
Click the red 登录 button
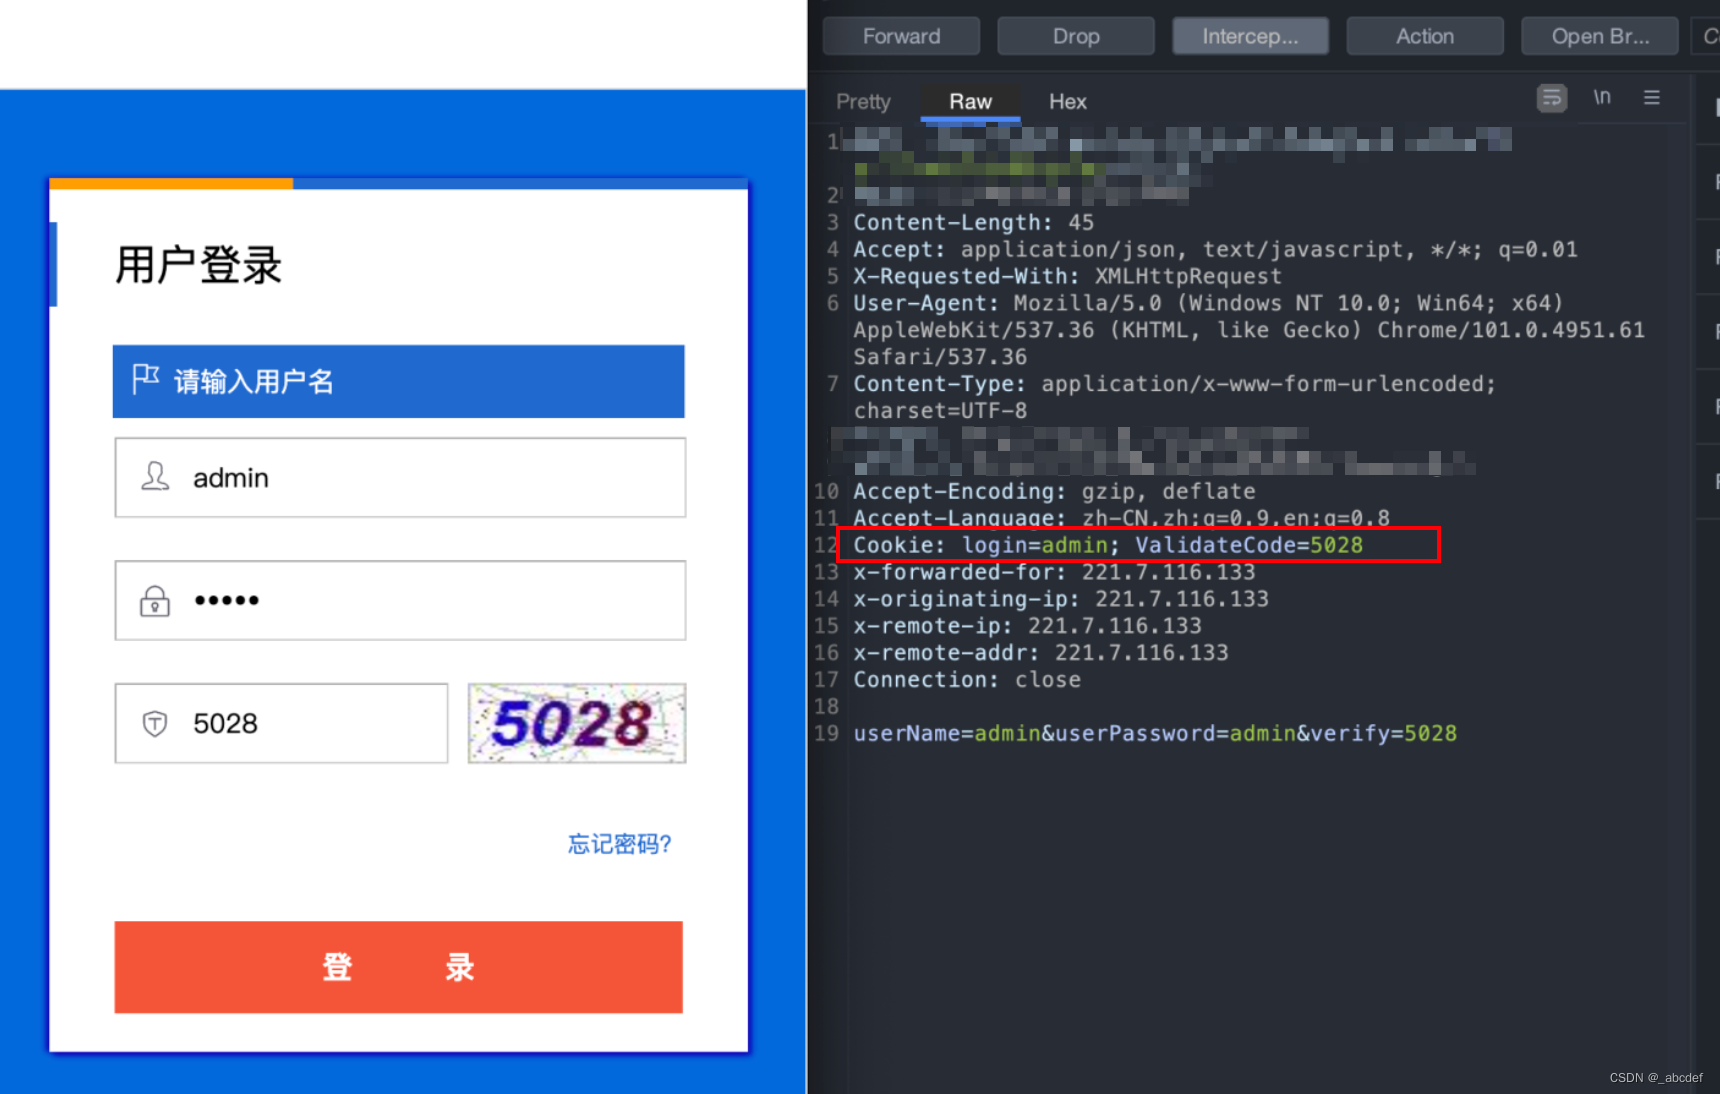tap(399, 967)
